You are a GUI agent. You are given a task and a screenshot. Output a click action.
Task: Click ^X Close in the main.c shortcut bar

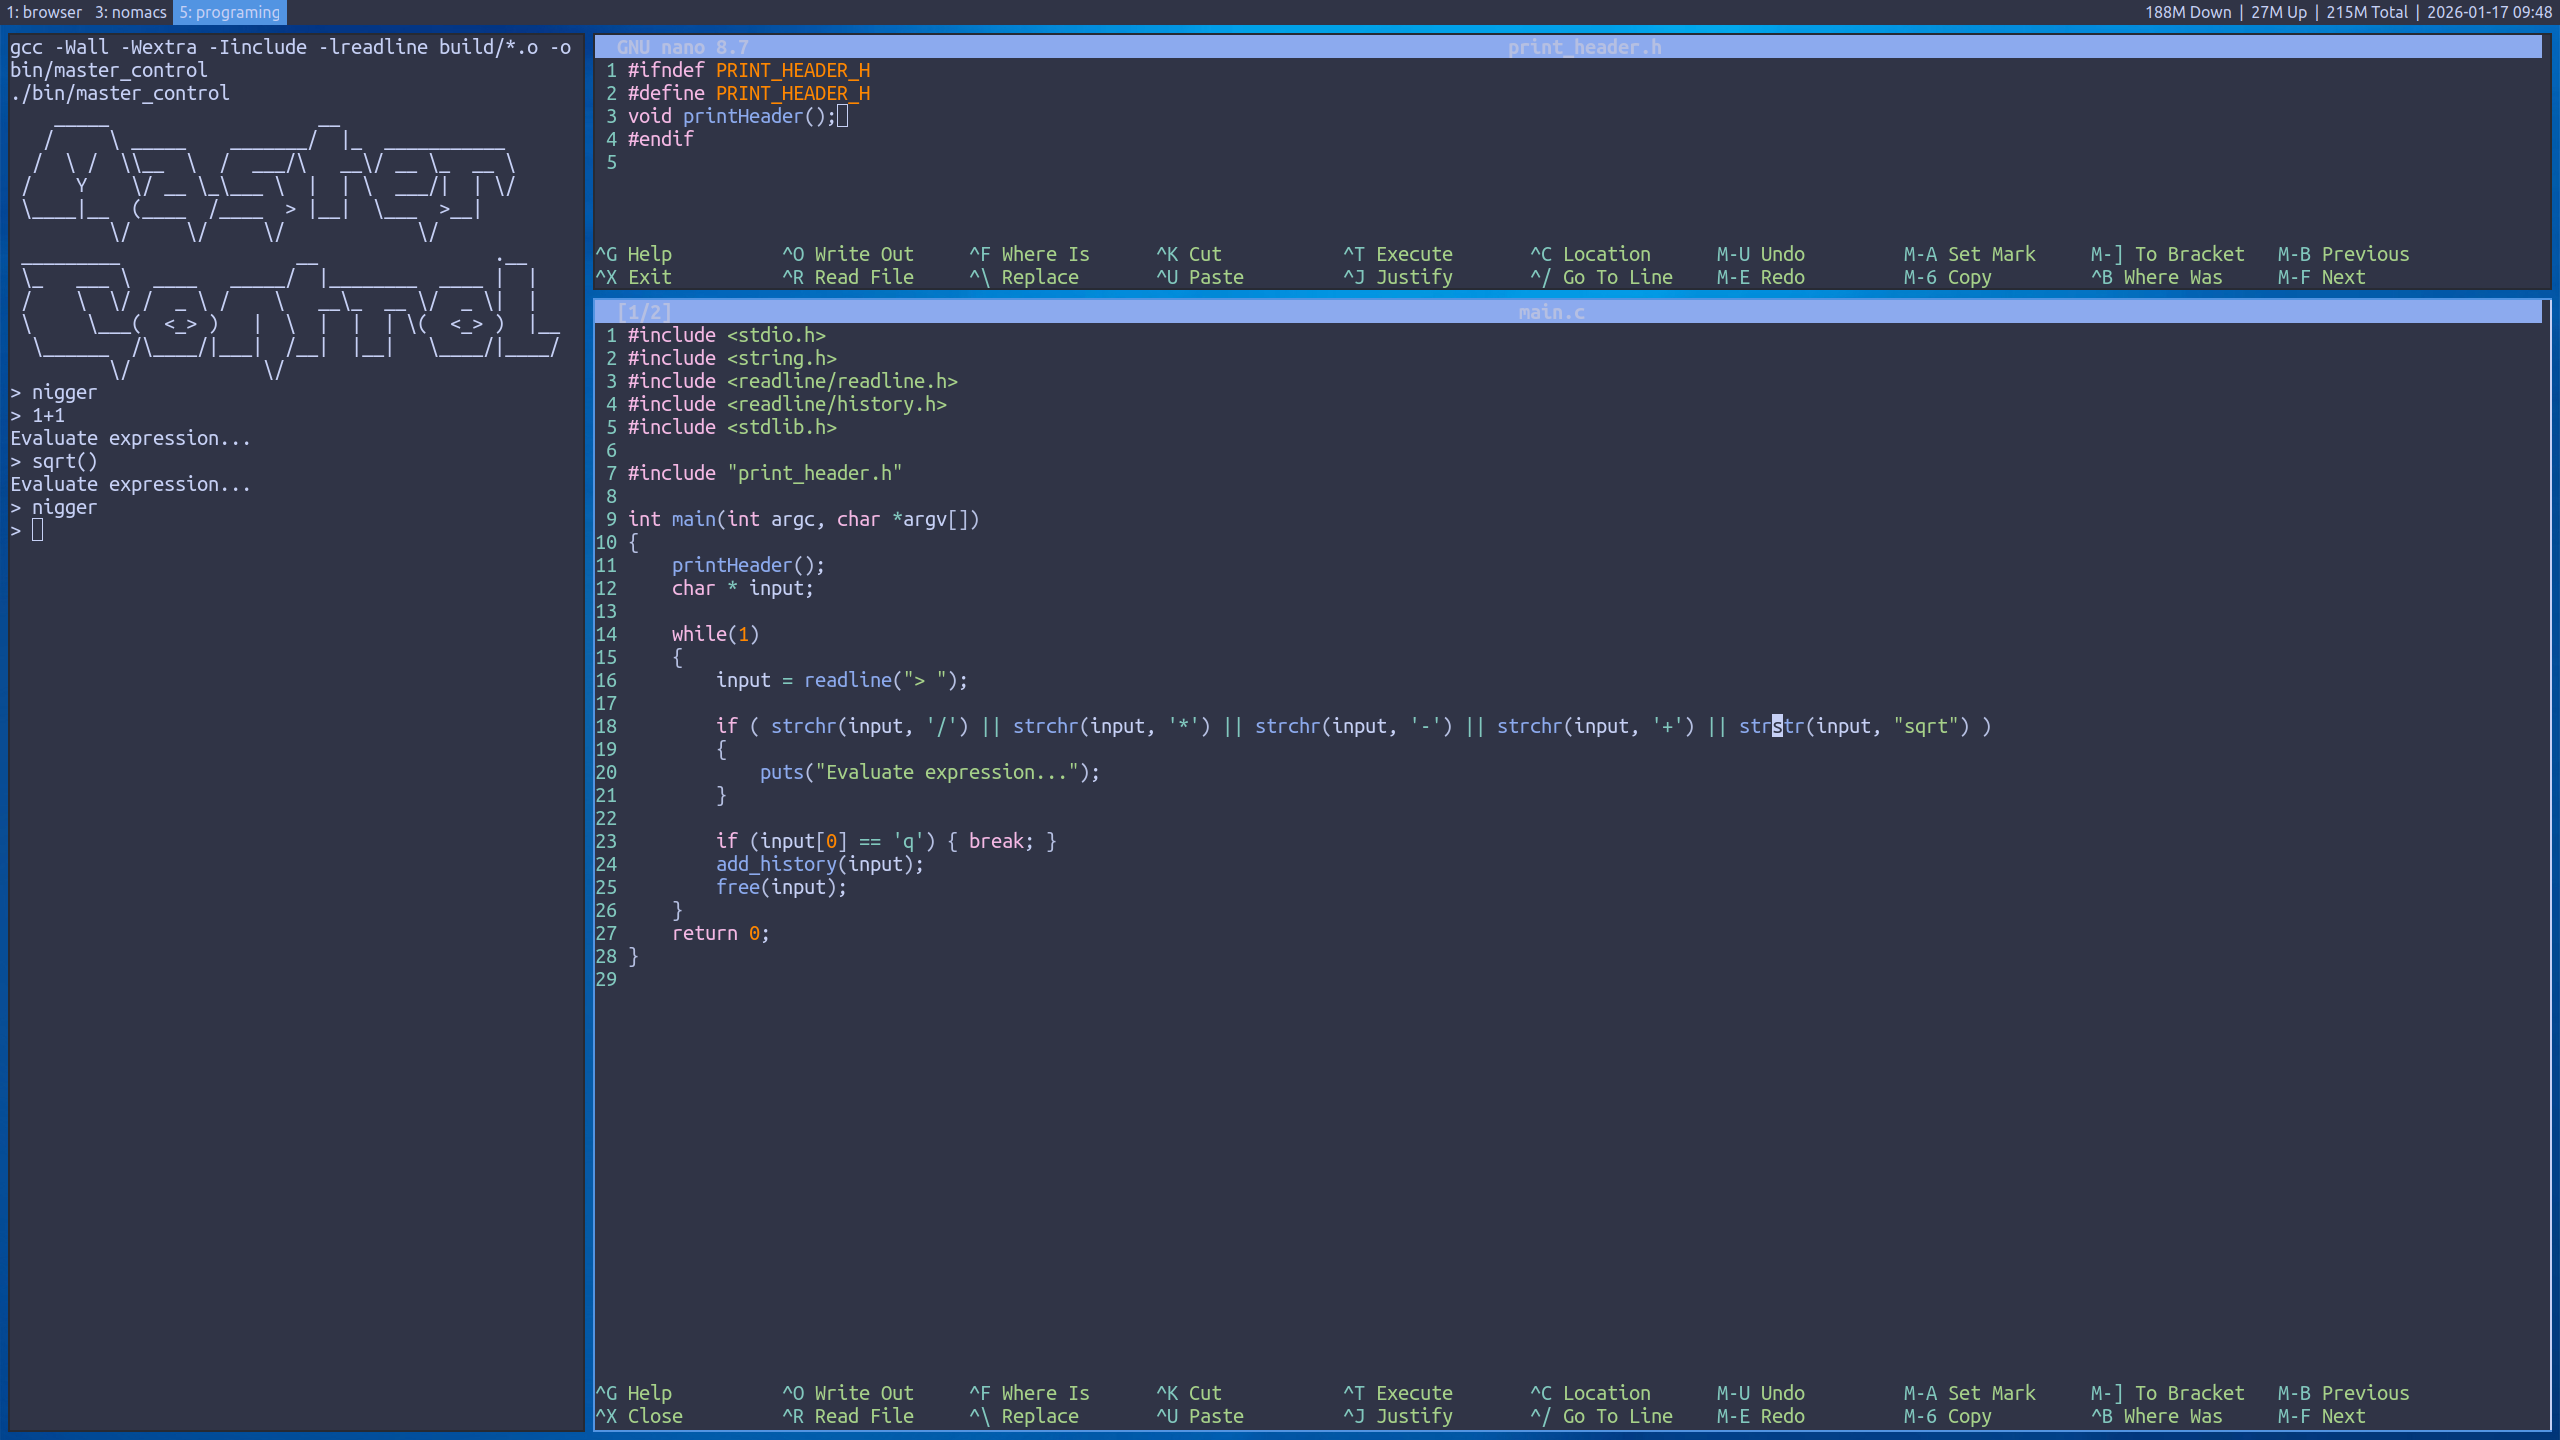point(639,1416)
